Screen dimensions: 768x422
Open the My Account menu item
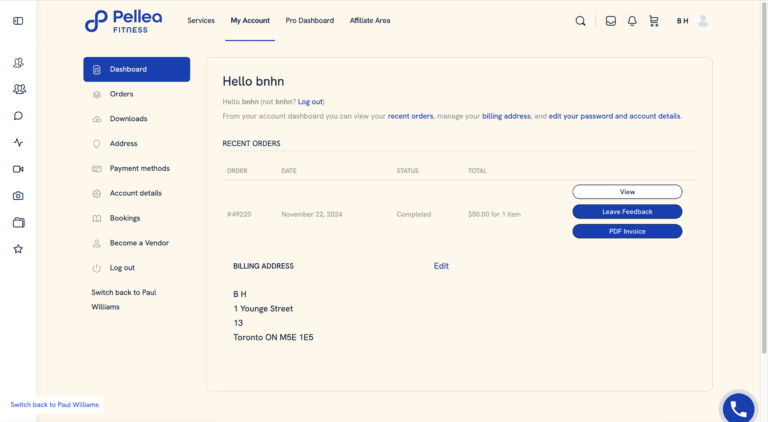click(250, 21)
